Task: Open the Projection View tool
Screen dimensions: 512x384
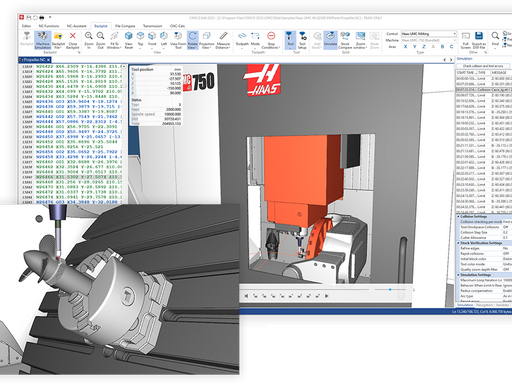Action: point(207,40)
